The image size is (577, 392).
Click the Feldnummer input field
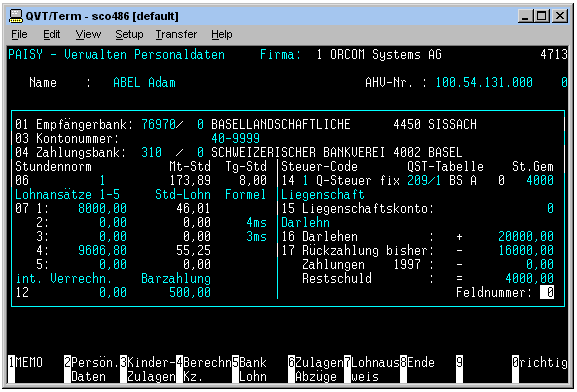coord(547,293)
